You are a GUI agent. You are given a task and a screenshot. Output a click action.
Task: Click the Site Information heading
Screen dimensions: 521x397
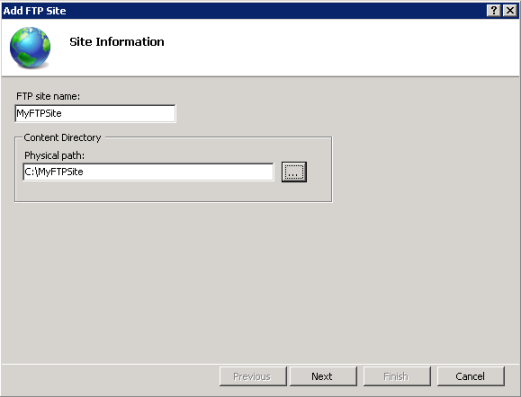tap(117, 42)
